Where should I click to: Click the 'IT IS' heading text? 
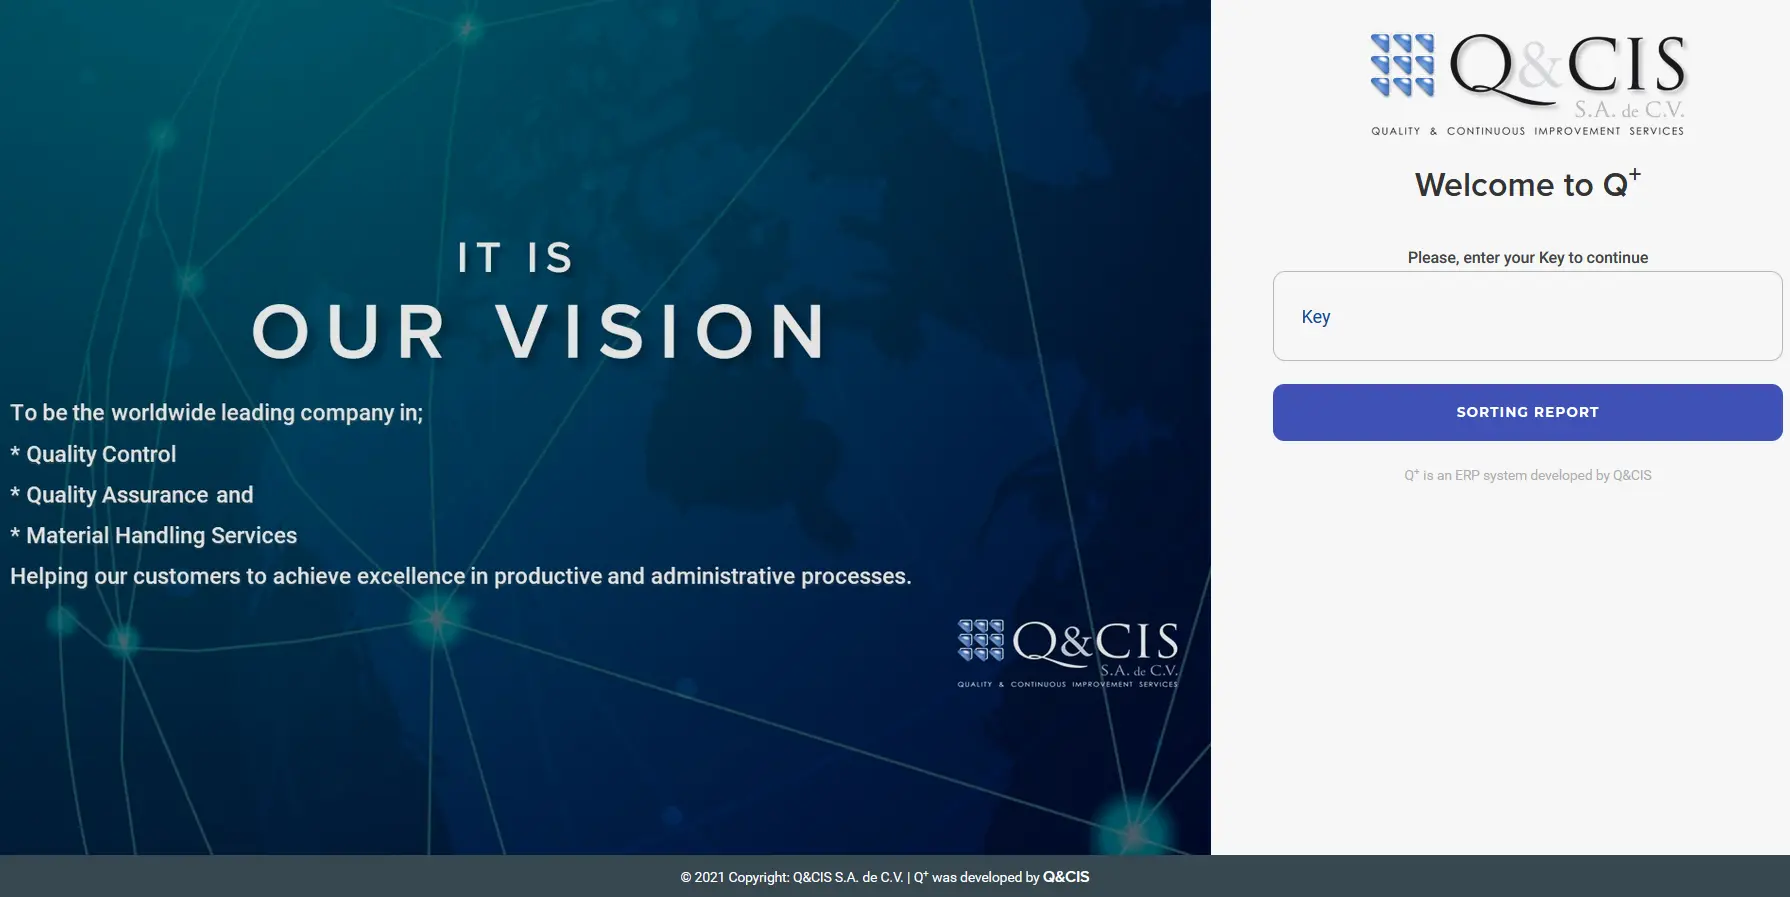click(x=515, y=258)
